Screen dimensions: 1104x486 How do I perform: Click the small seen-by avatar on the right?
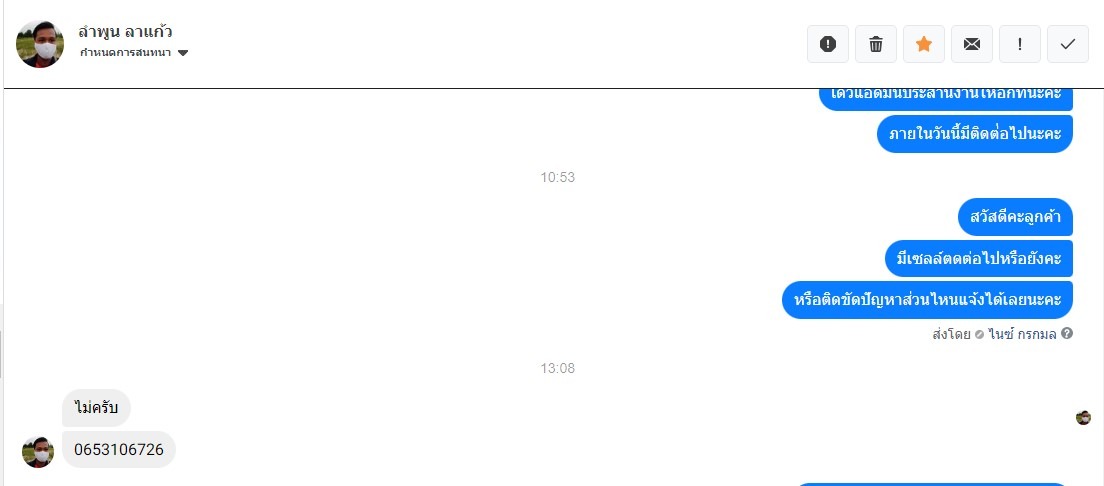point(1083,418)
